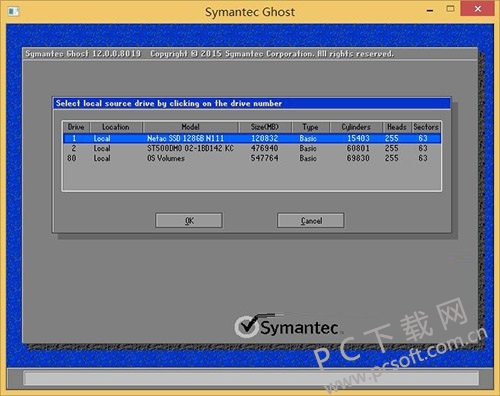Click the Symantec Ghost 12.0.0.8019 version text
This screenshot has height=396, width=500.
click(83, 54)
